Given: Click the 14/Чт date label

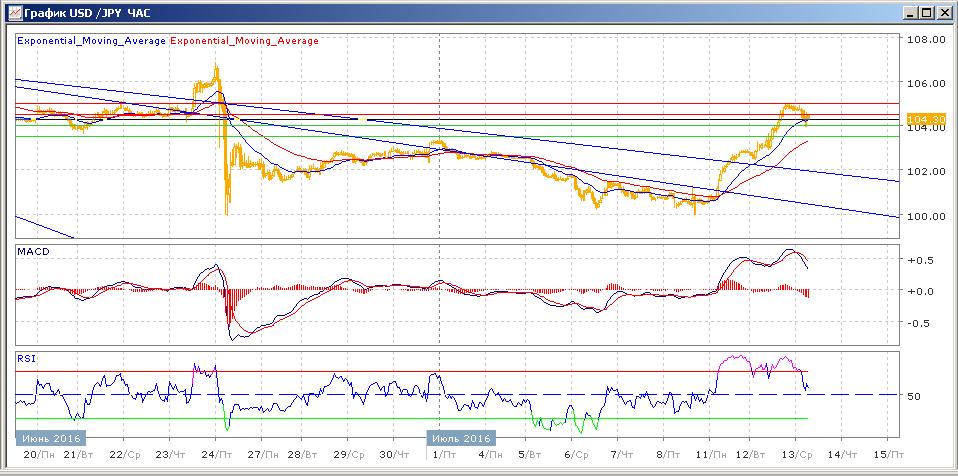Looking at the screenshot, I should 845,455.
